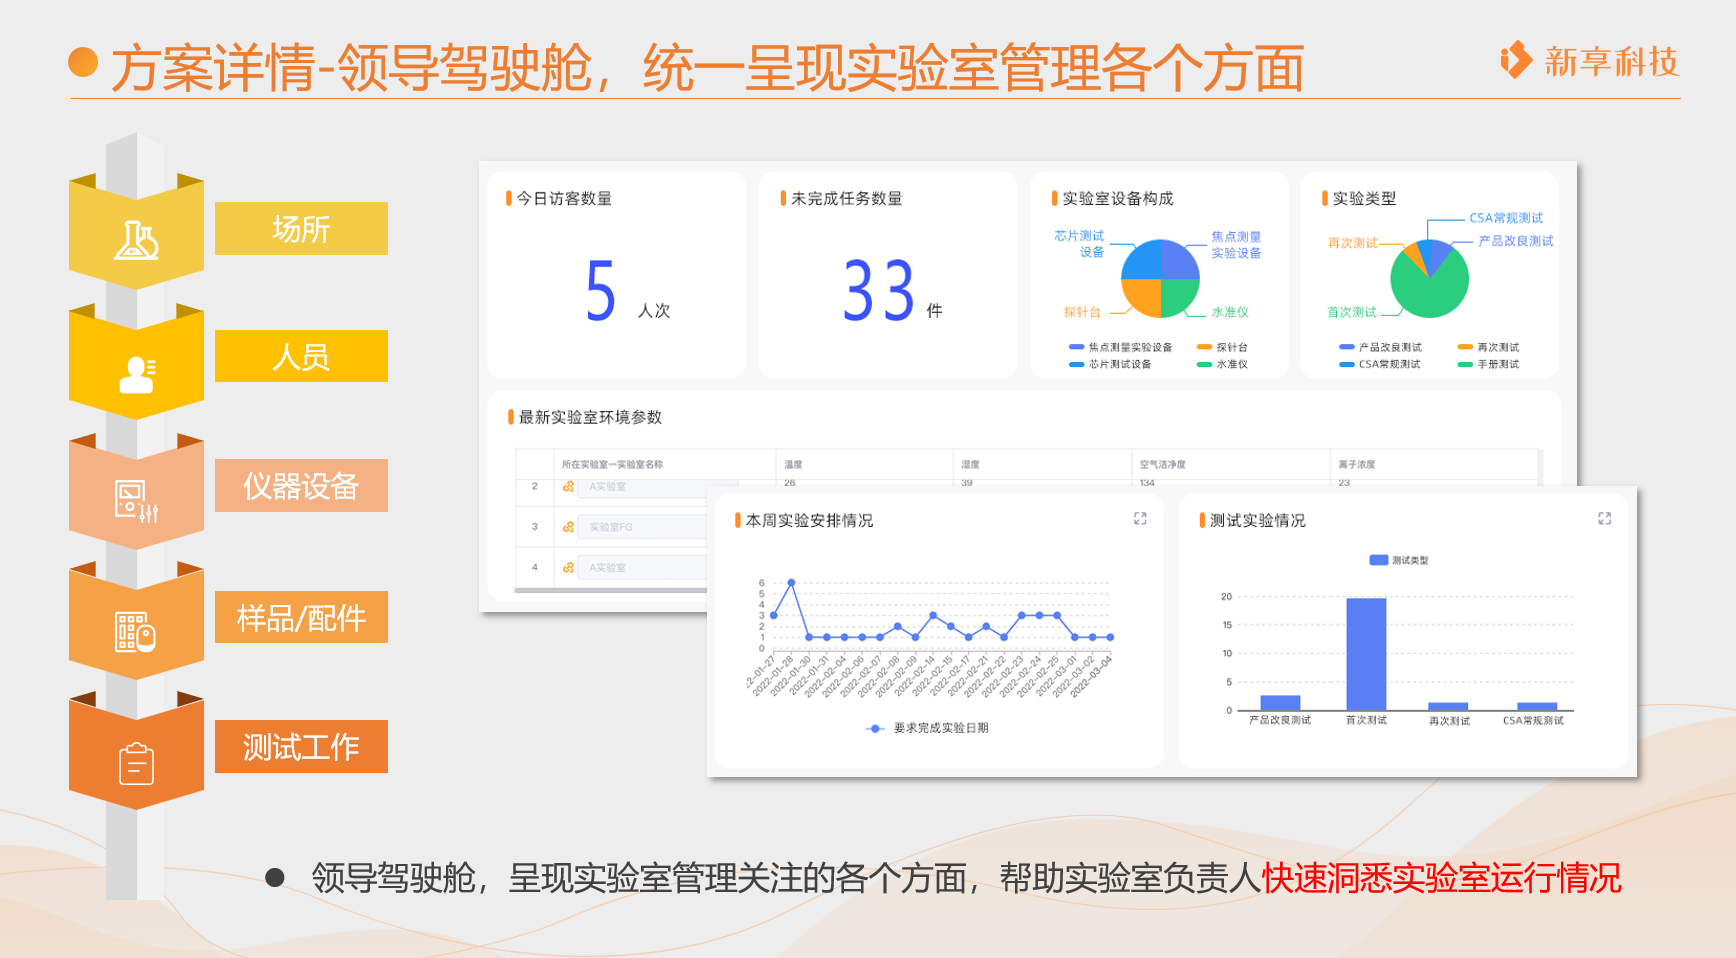The width and height of the screenshot is (1736, 958).
Task: Click the 实验类型 card title
Action: [1364, 198]
